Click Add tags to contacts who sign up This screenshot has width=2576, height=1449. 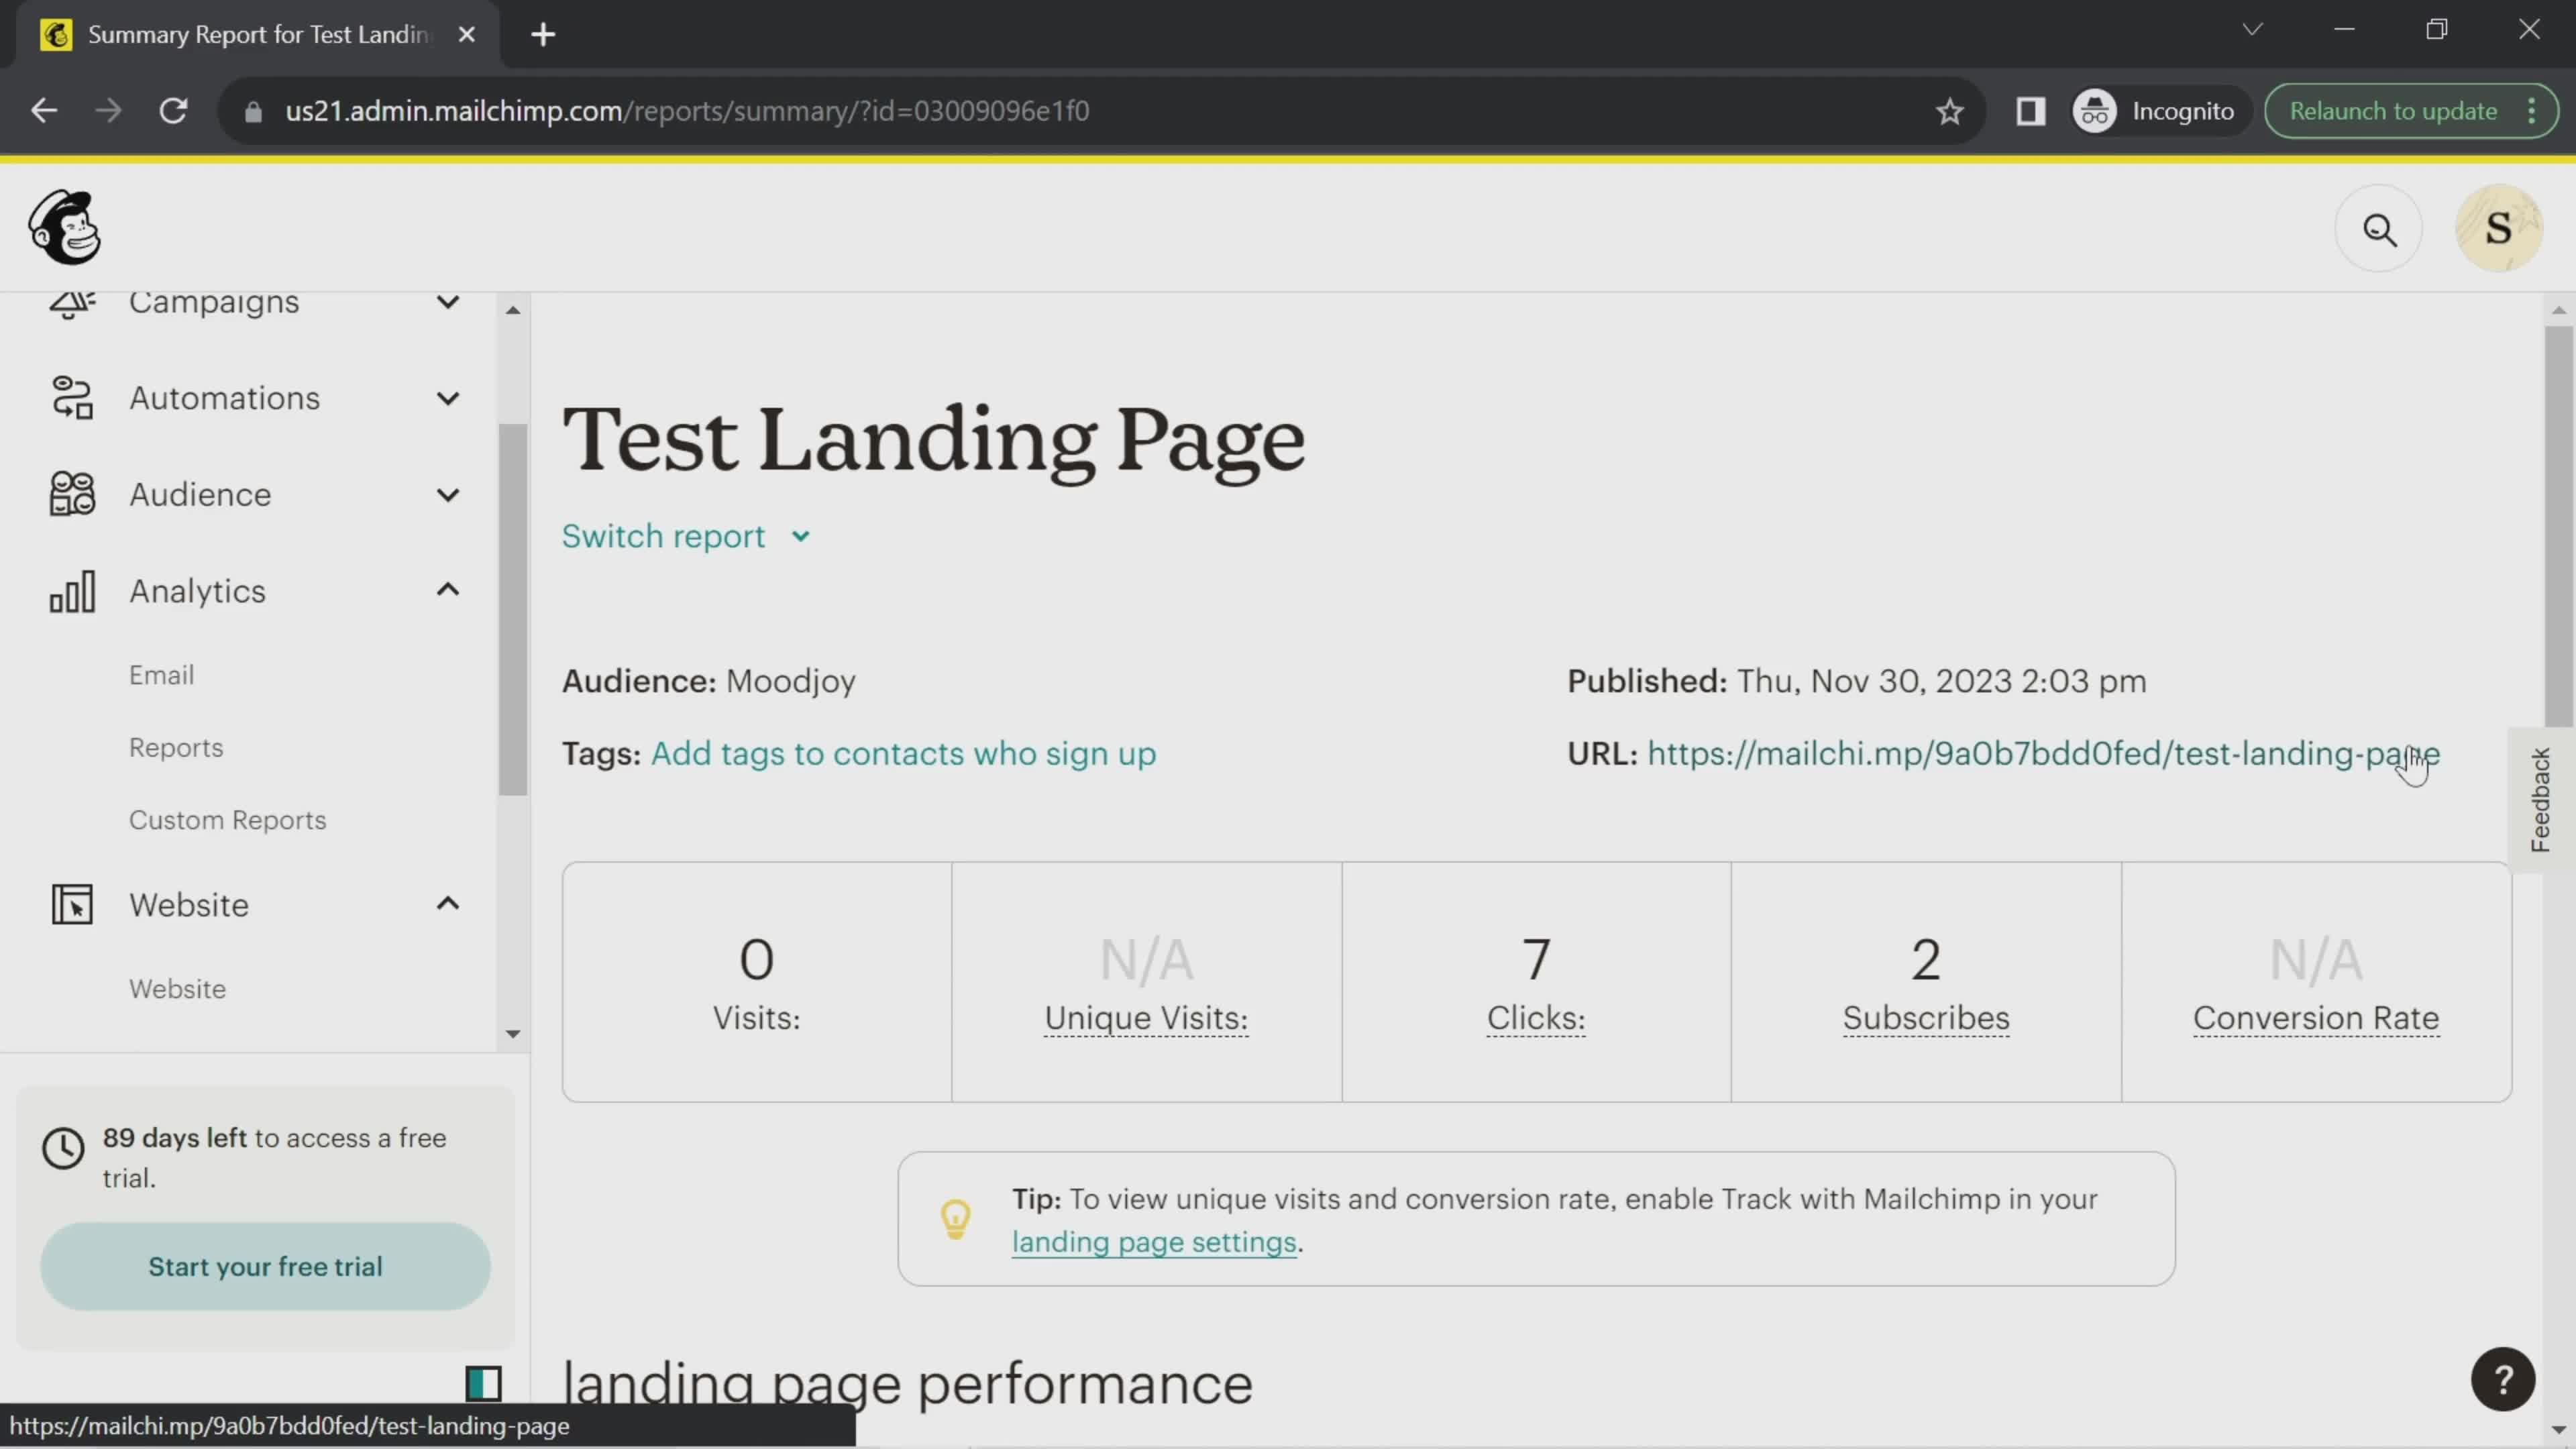(x=903, y=754)
